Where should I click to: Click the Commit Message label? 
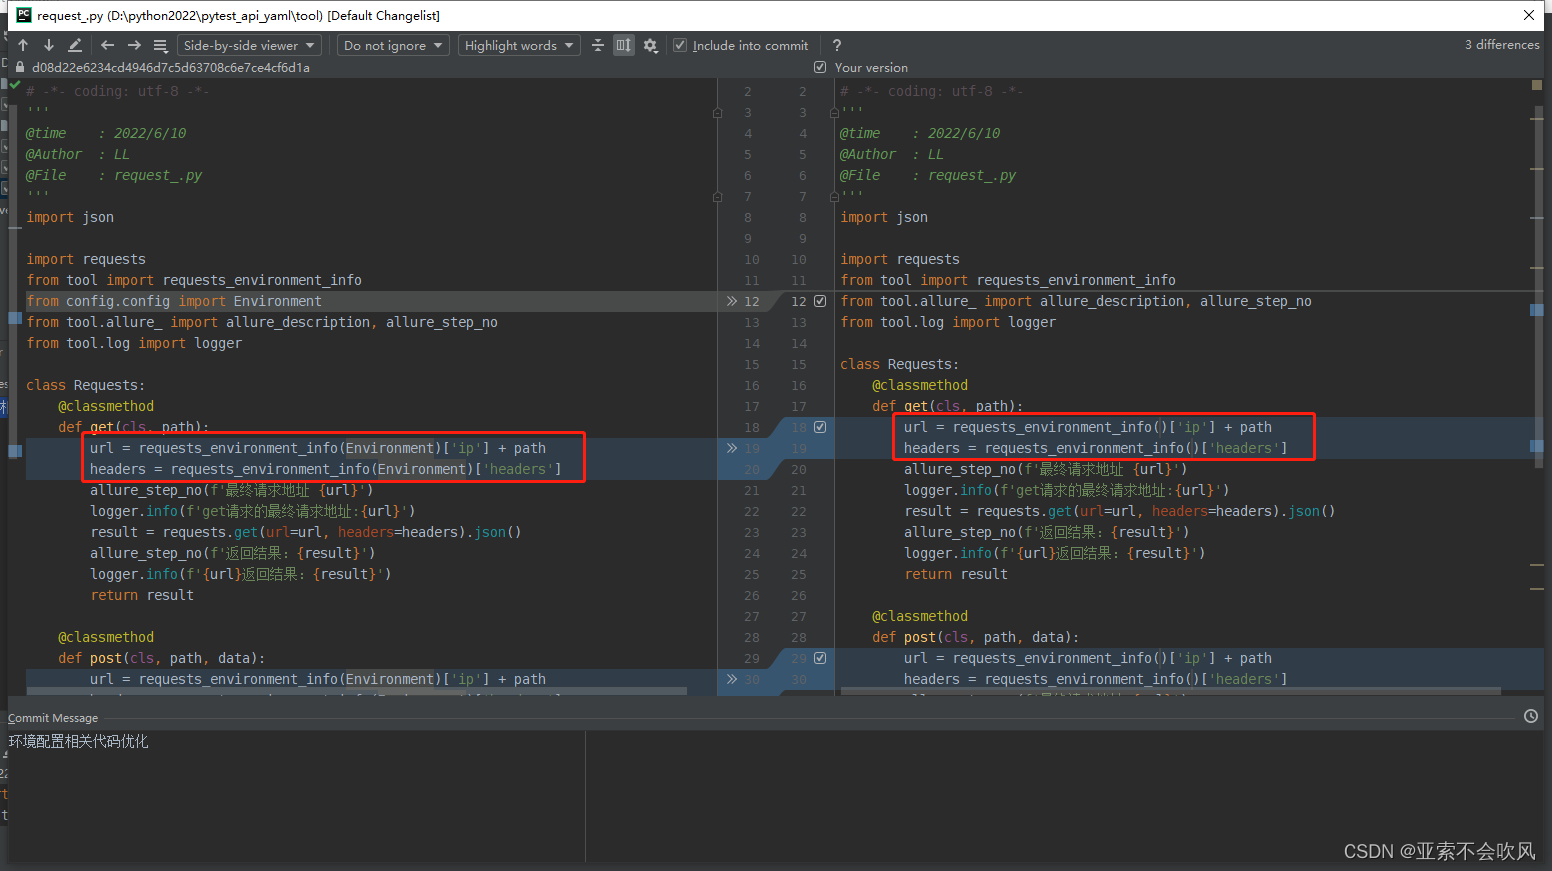pos(53,718)
